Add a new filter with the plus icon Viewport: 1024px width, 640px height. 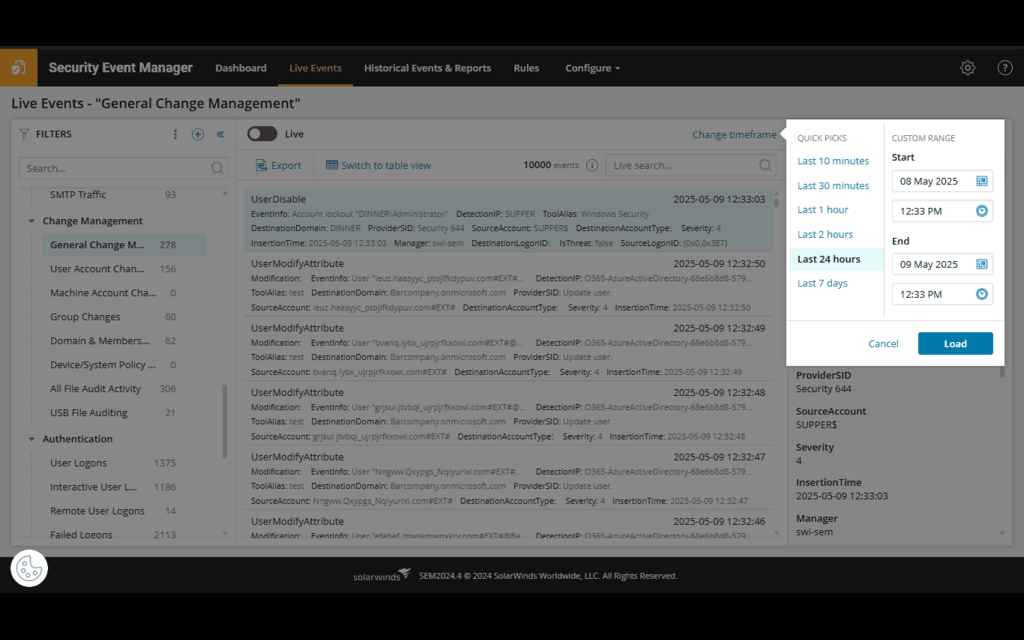coord(197,134)
